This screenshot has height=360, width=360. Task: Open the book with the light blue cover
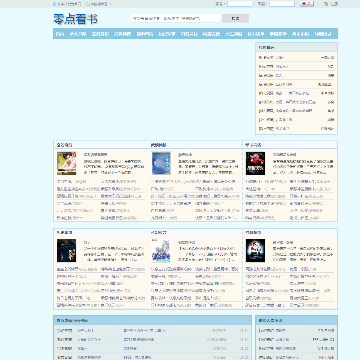(161, 163)
